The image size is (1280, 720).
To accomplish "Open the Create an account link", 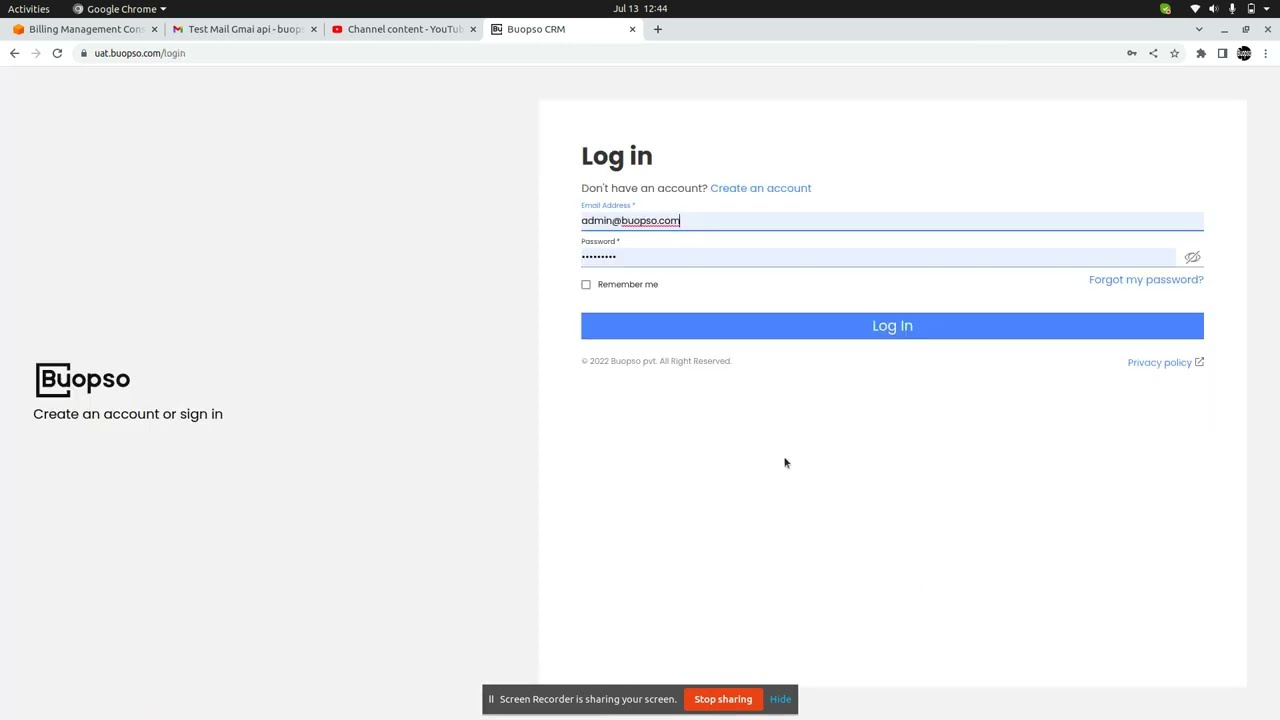I will click(x=760, y=188).
